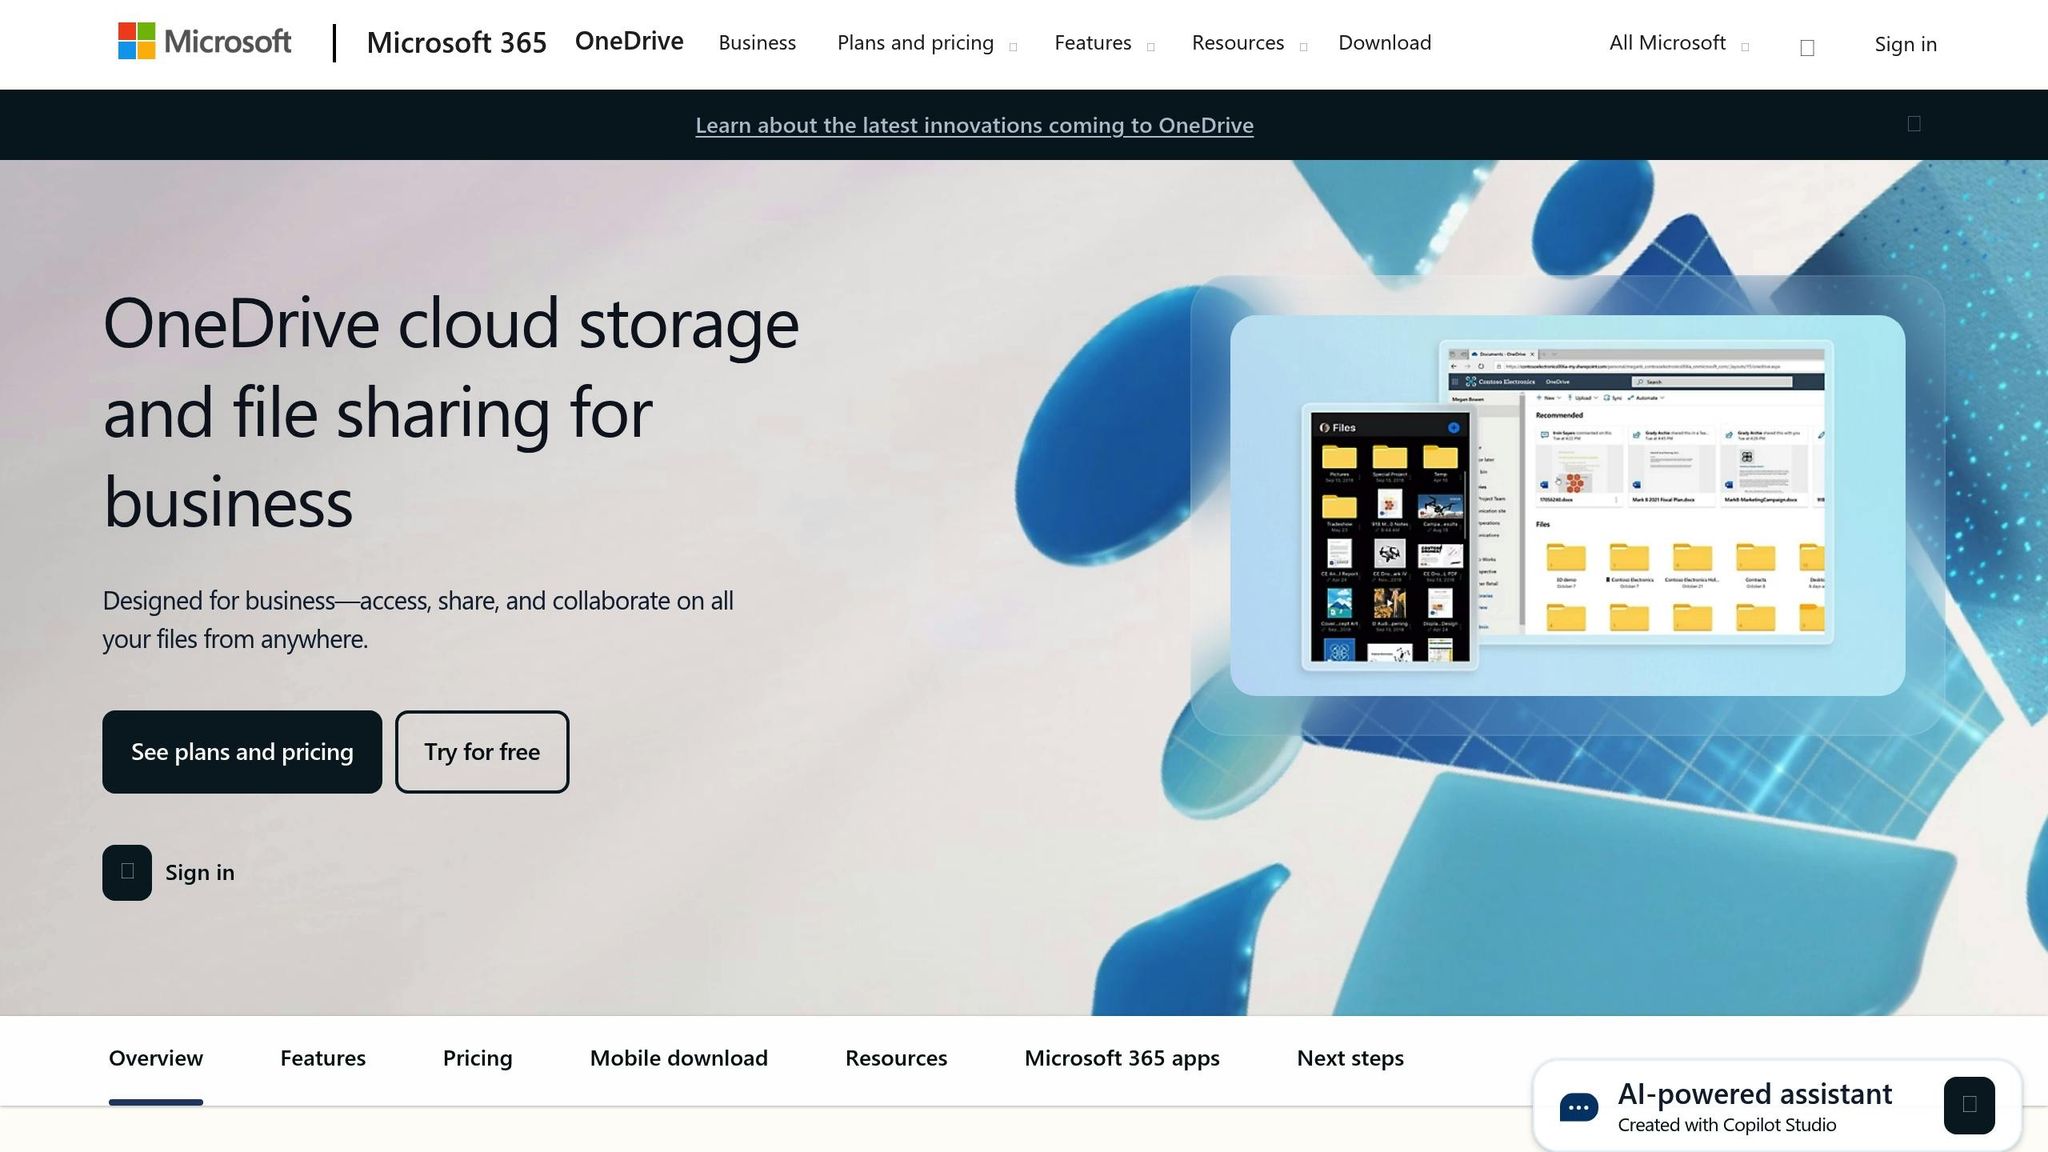This screenshot has width=2048, height=1152.
Task: Switch to the Pricing tab
Action: [478, 1057]
